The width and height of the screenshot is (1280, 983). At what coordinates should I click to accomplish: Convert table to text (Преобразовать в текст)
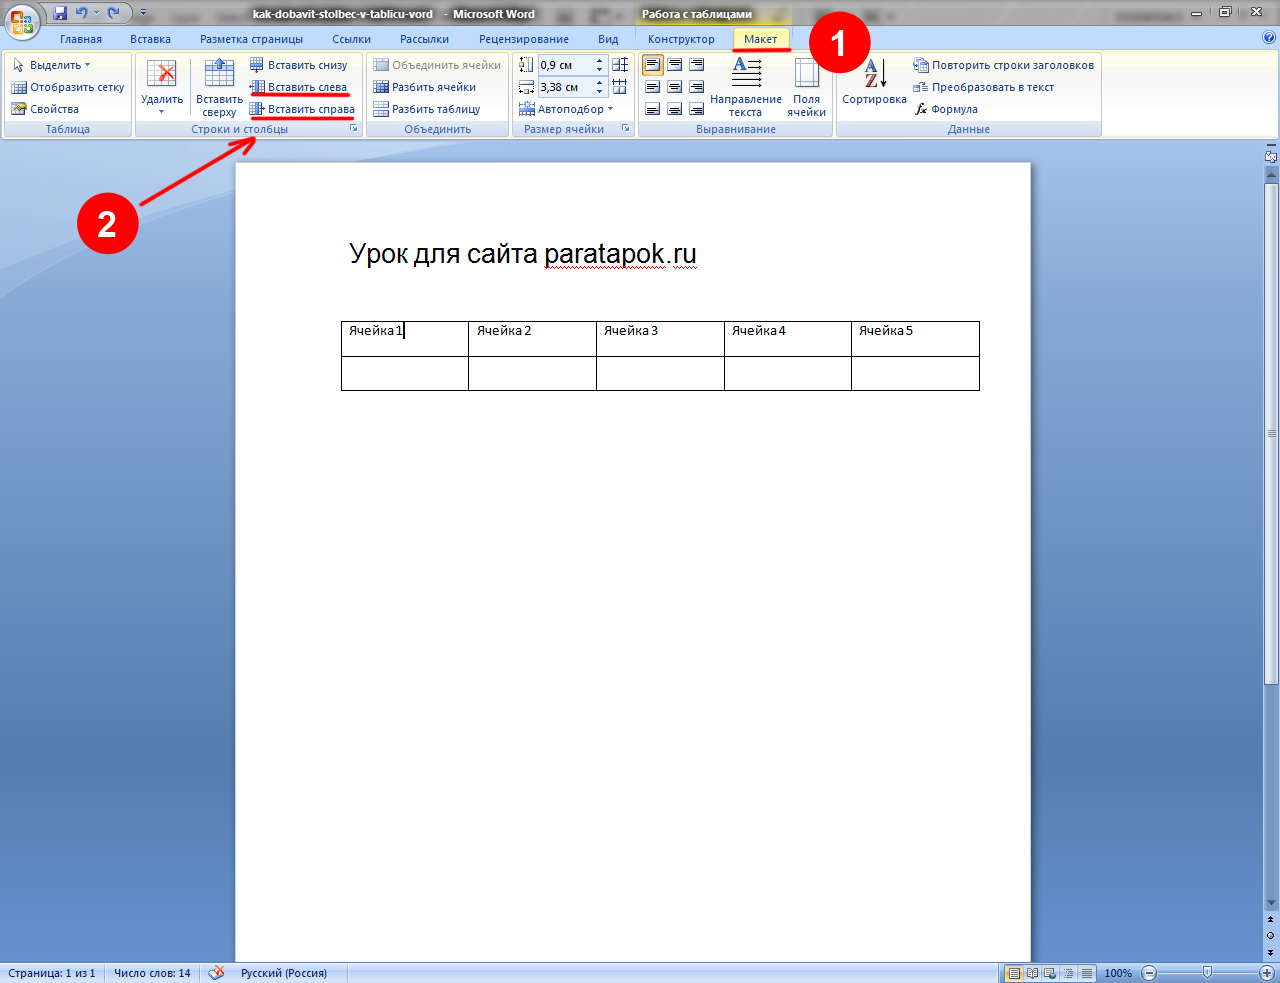[984, 87]
